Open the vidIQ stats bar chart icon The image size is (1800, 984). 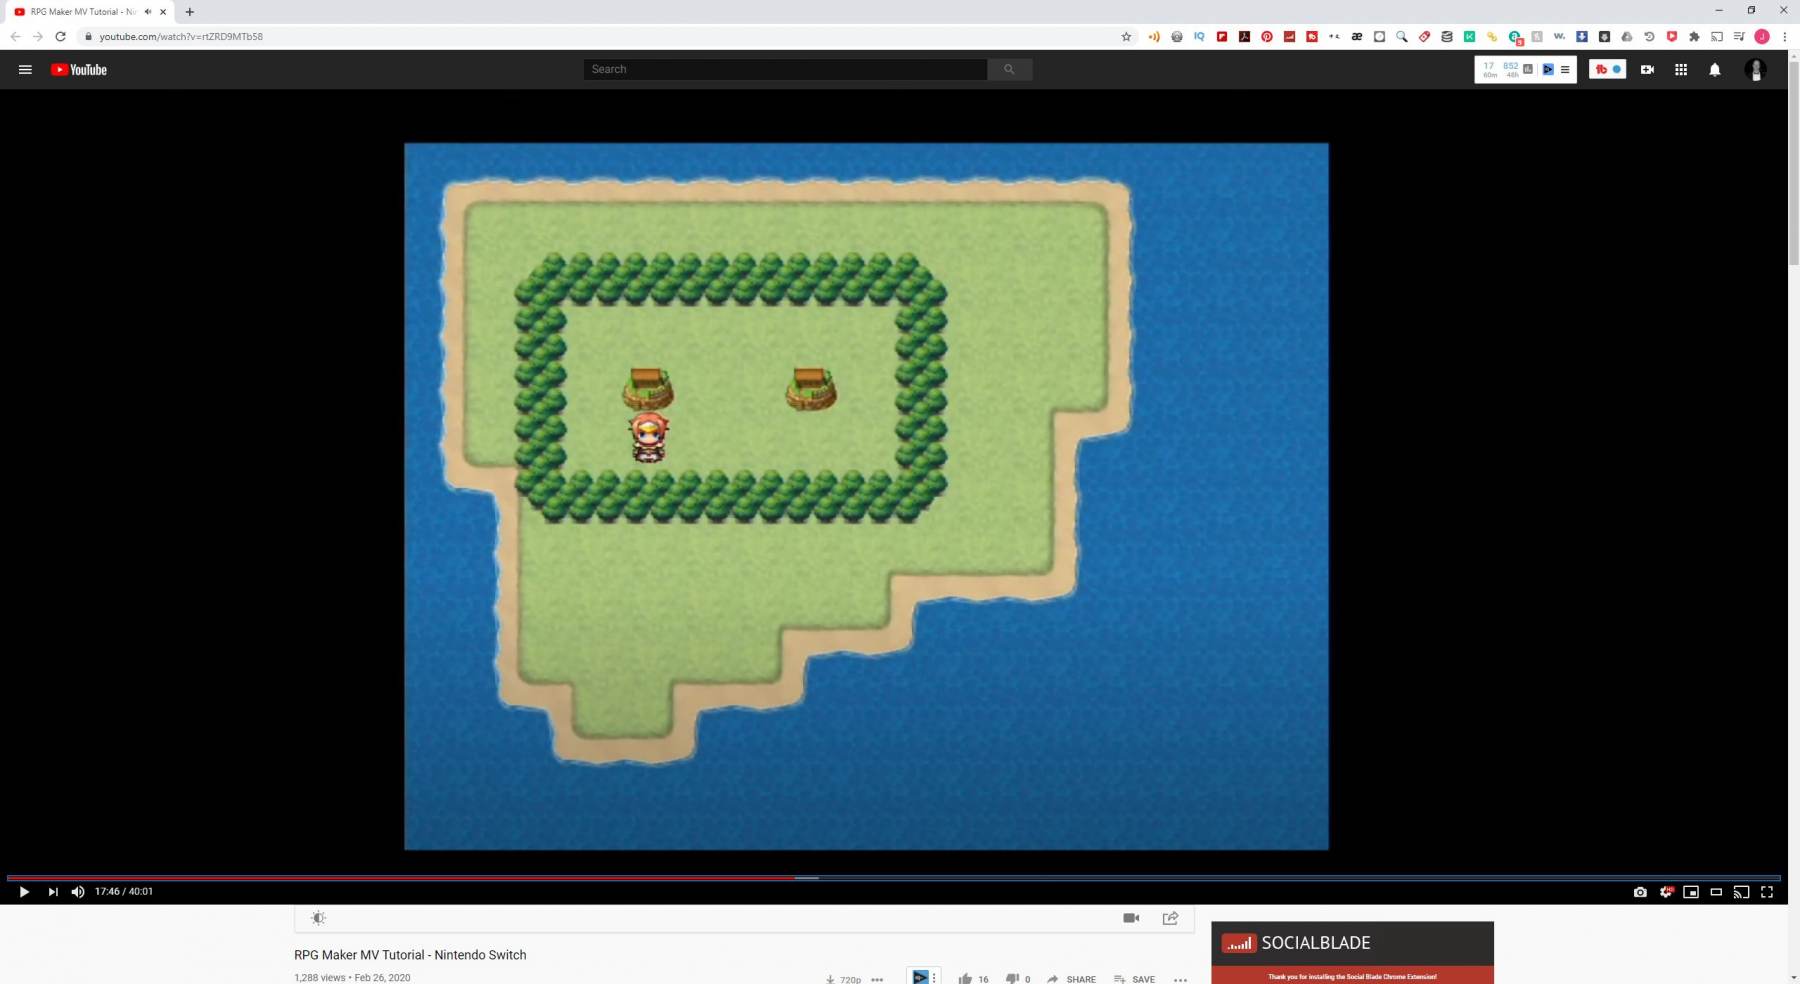tap(1528, 69)
